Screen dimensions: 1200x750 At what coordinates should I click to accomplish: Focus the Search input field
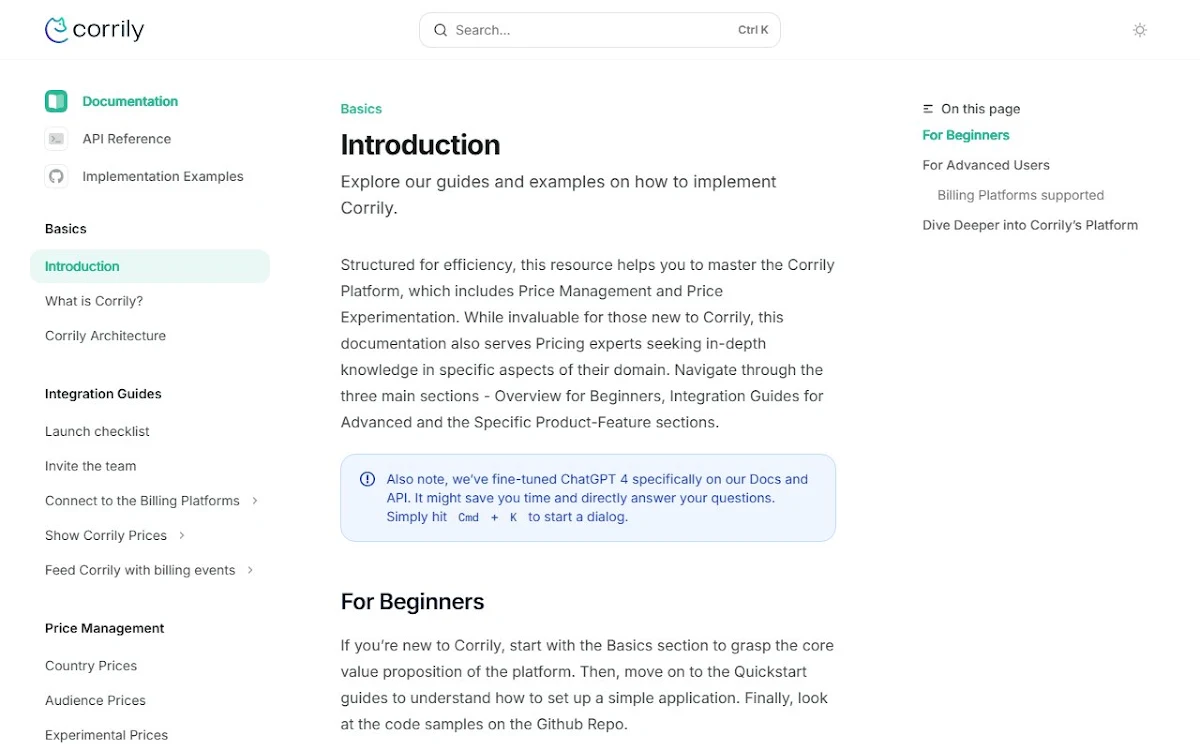click(600, 30)
